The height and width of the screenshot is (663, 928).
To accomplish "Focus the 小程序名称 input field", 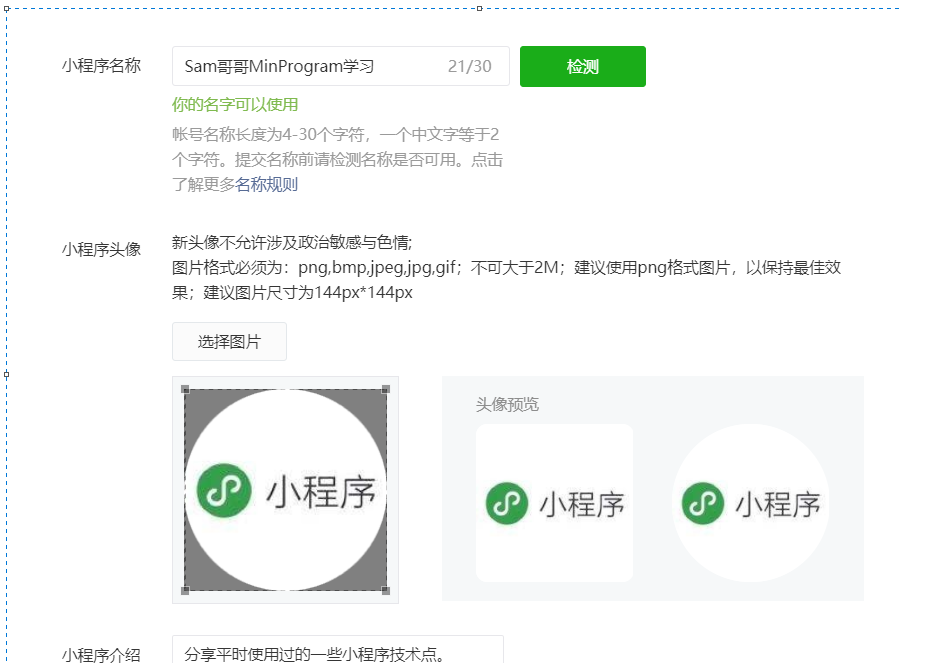I will 340,66.
